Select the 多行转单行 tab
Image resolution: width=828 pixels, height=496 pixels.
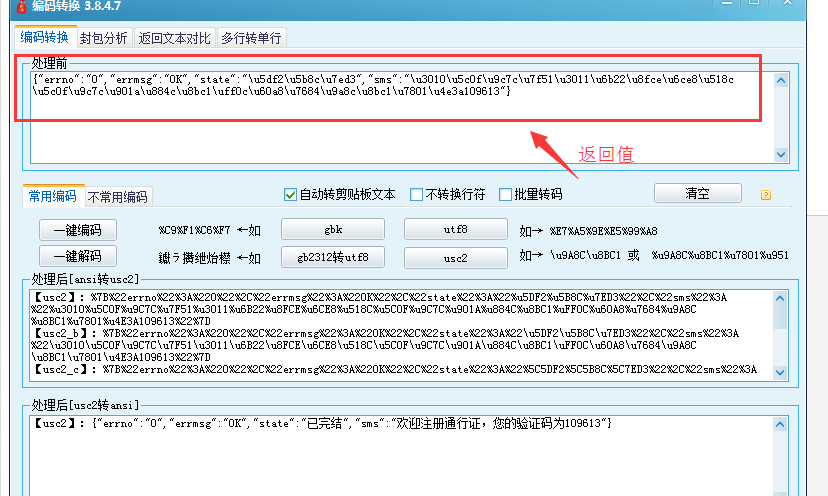(251, 38)
